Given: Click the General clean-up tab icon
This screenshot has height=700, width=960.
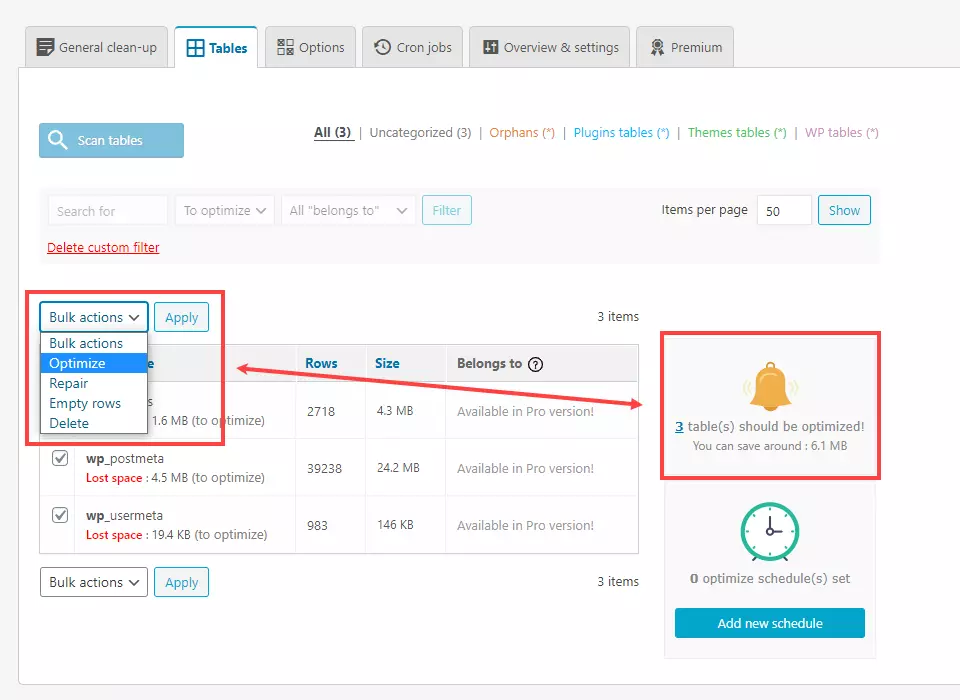Looking at the screenshot, I should coord(45,47).
